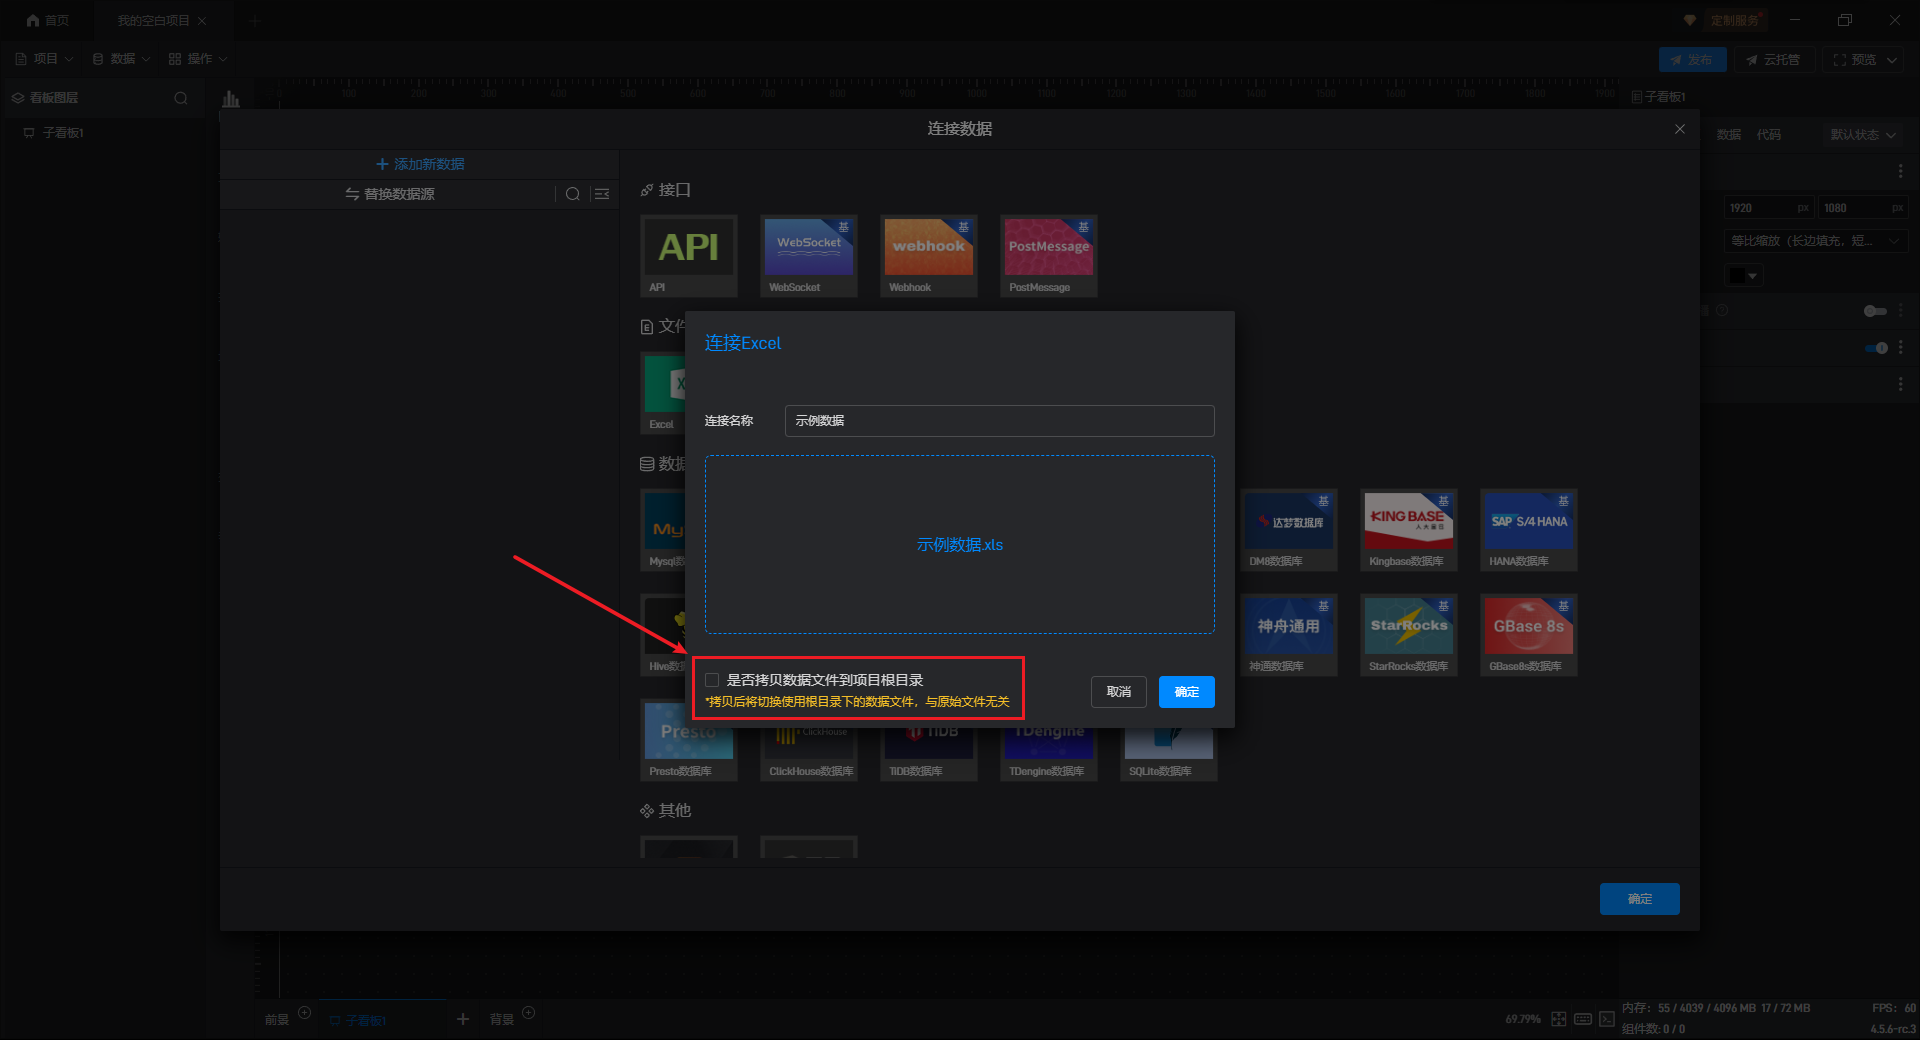Viewport: 1920px width, 1040px height.
Task: Choose the Kingbase database icon
Action: (1409, 529)
